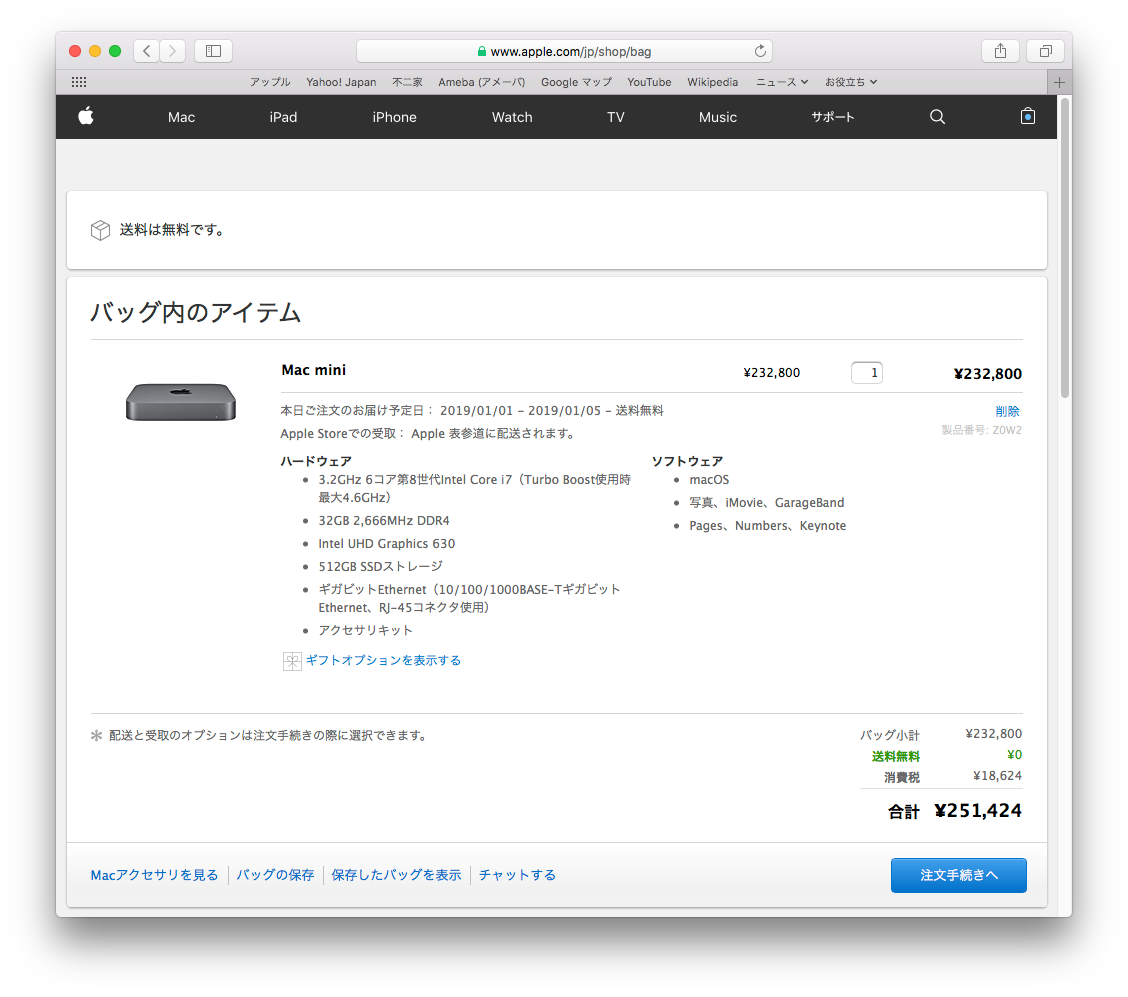Viewport: 1128px width, 997px height.
Task: Open the Yahoo! Japan bookmark
Action: [341, 82]
